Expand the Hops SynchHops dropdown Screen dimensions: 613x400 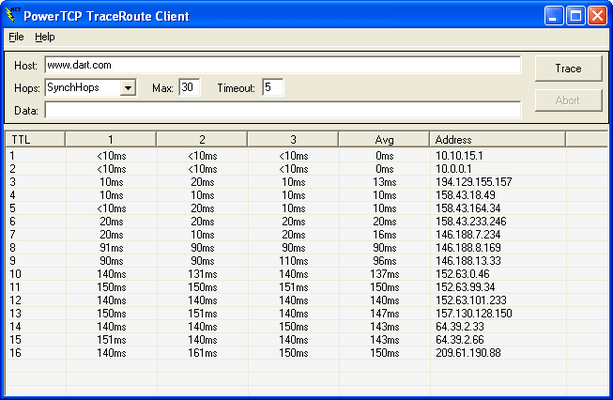(127, 88)
